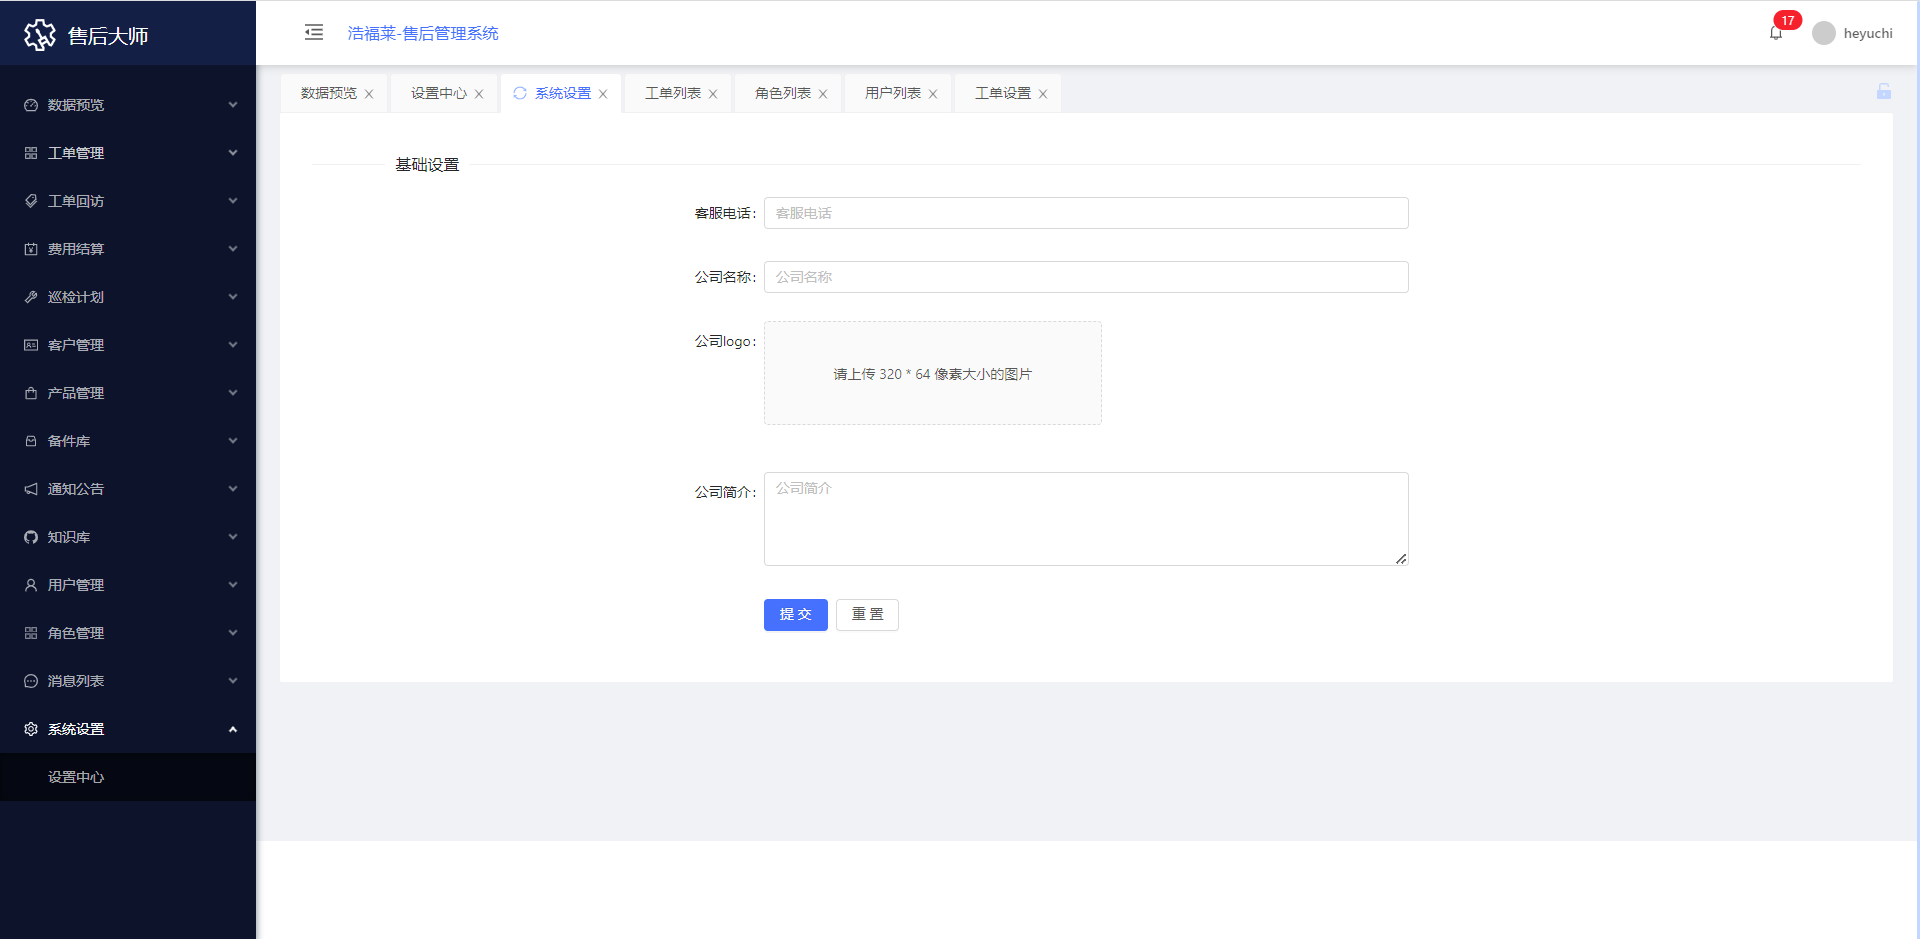Screen dimensions: 1920x939
Task: Switch to the 工单列表 tab
Action: click(672, 93)
